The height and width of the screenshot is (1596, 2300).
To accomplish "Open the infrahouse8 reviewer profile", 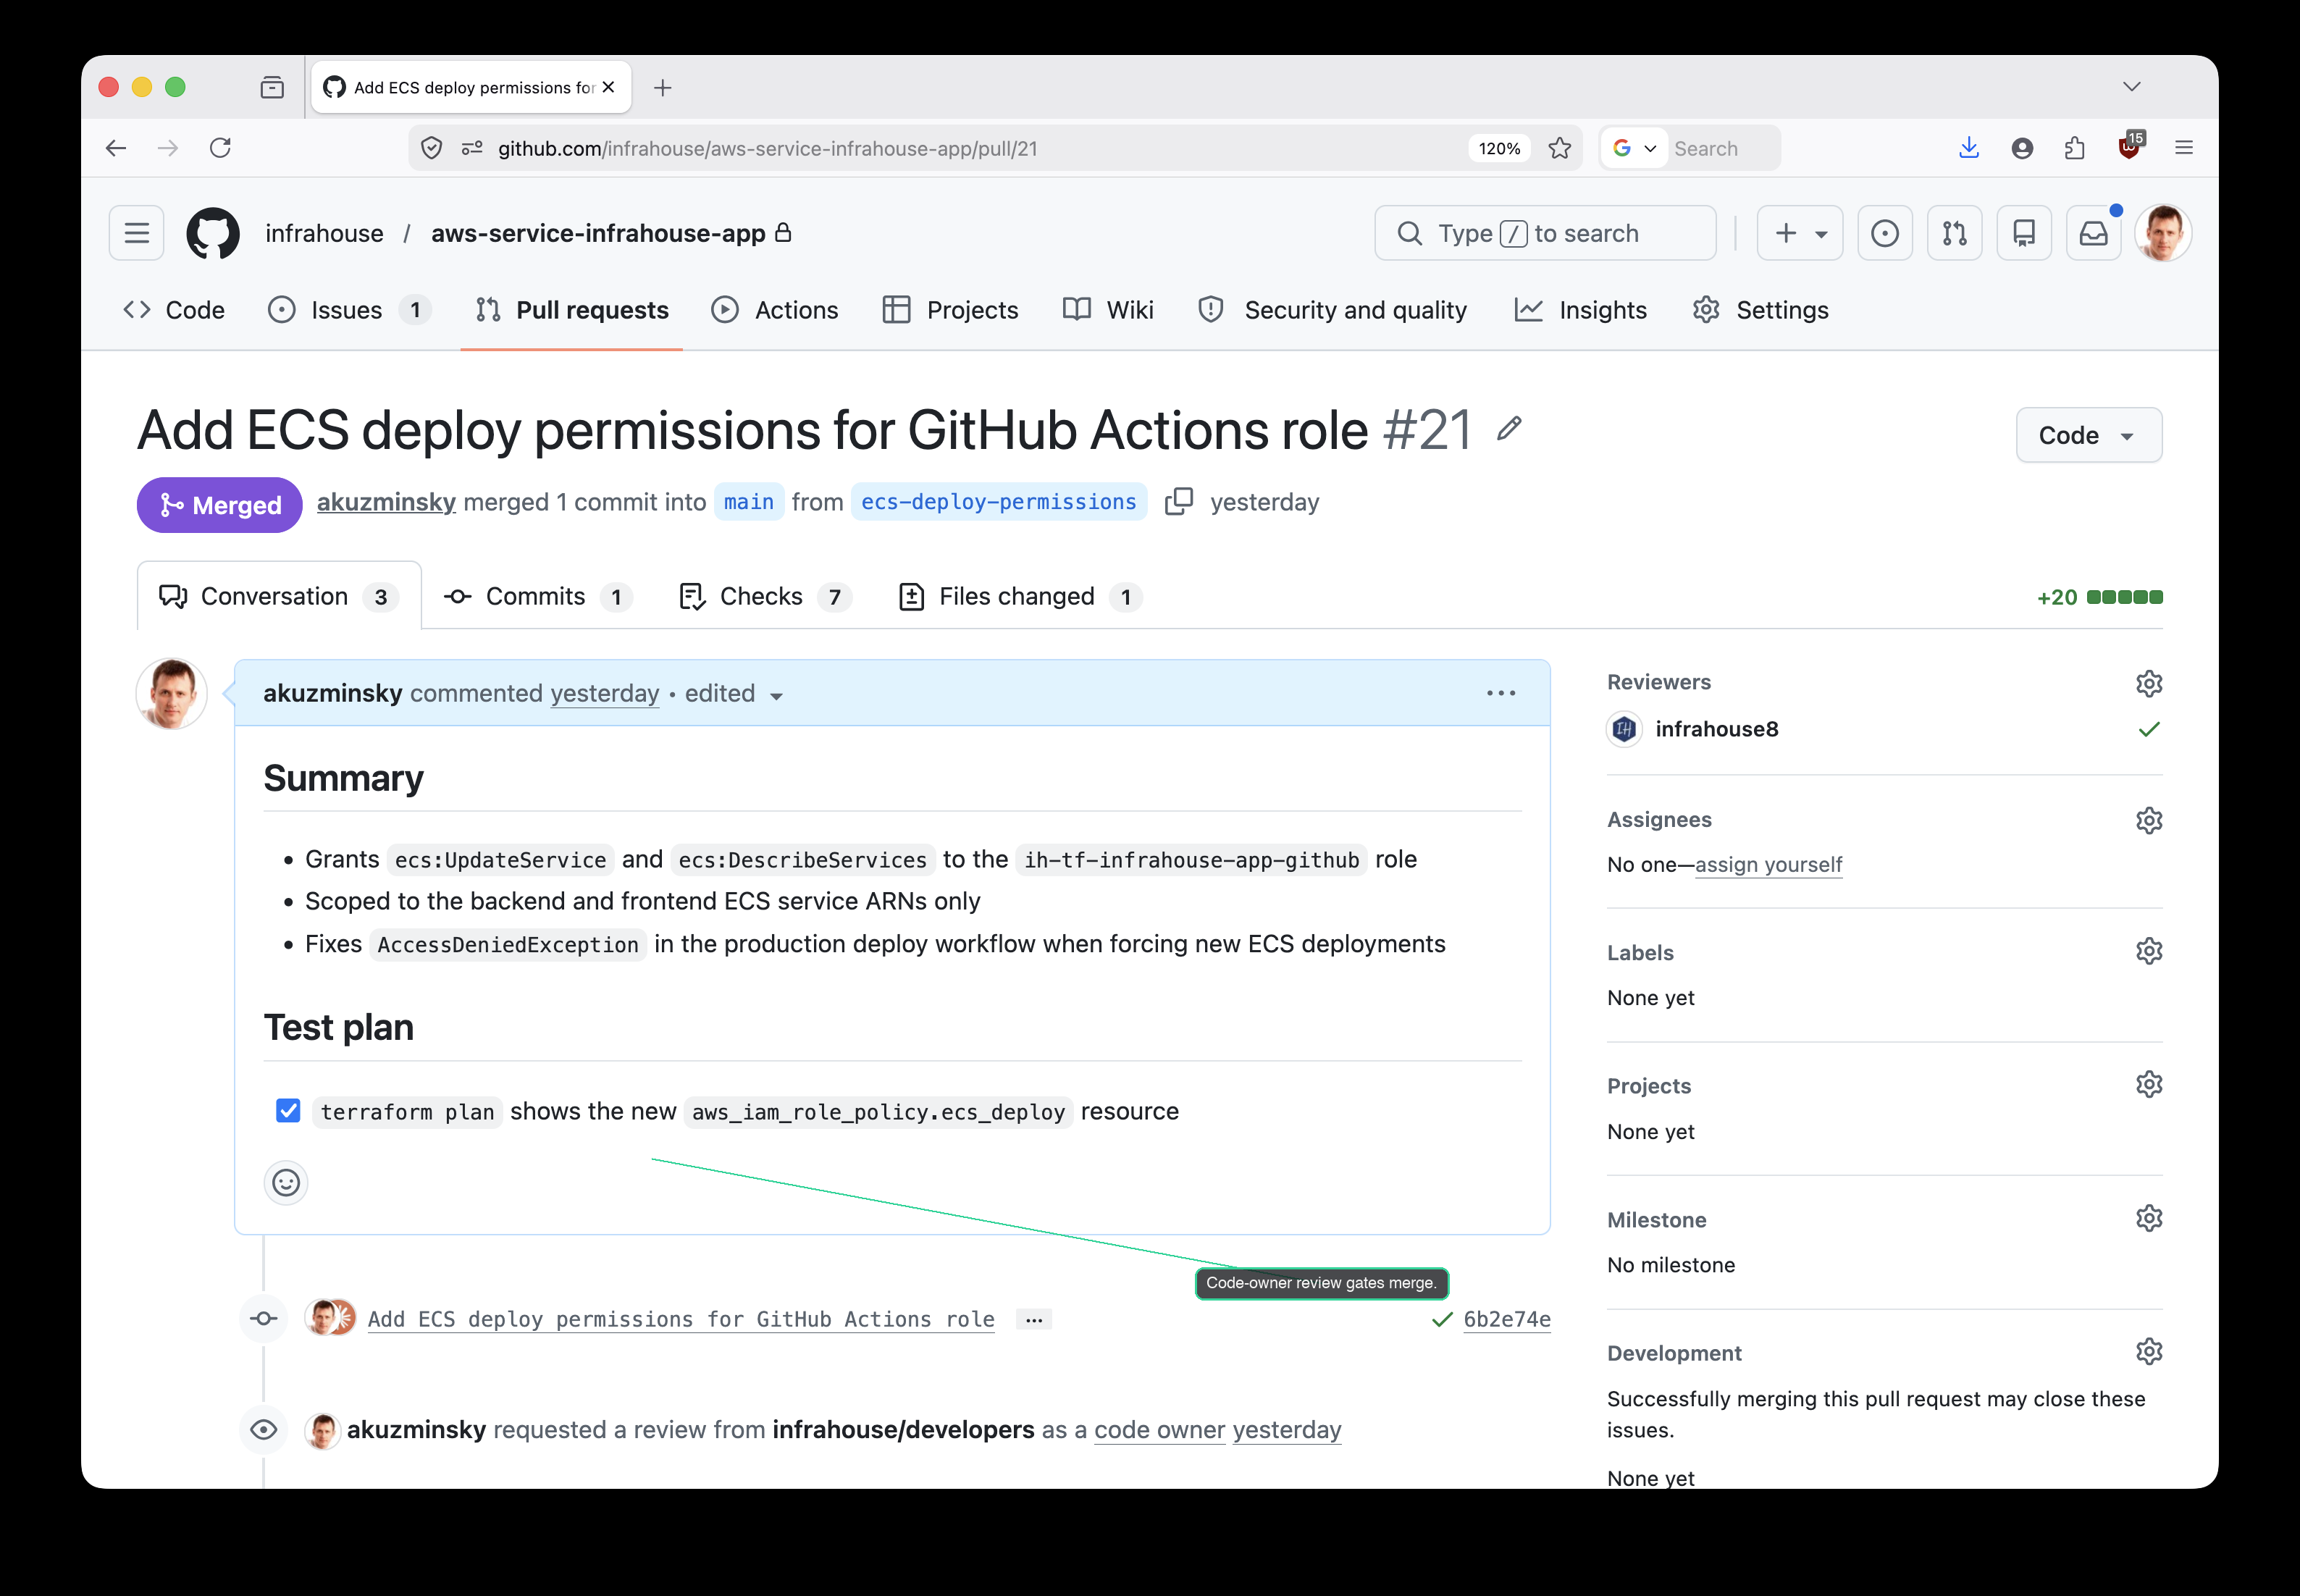I will point(1716,729).
